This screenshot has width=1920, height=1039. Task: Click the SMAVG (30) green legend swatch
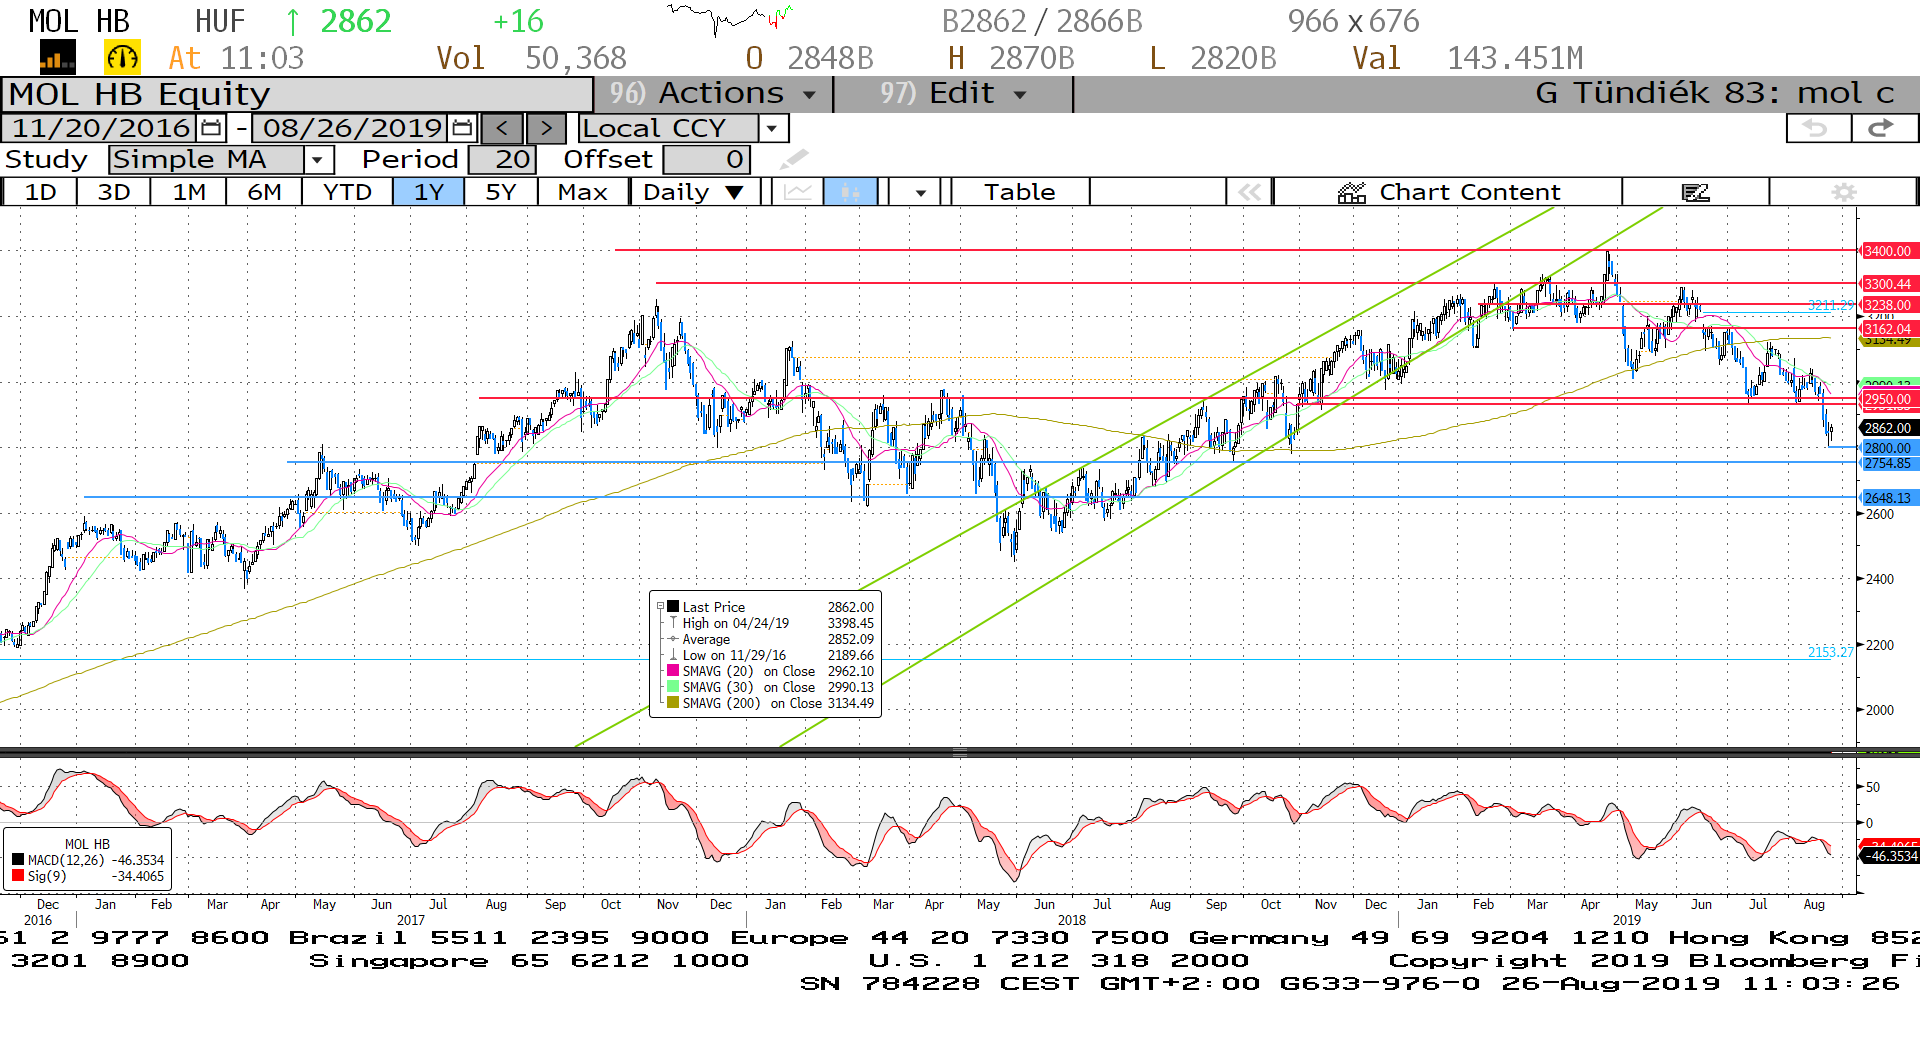point(674,686)
